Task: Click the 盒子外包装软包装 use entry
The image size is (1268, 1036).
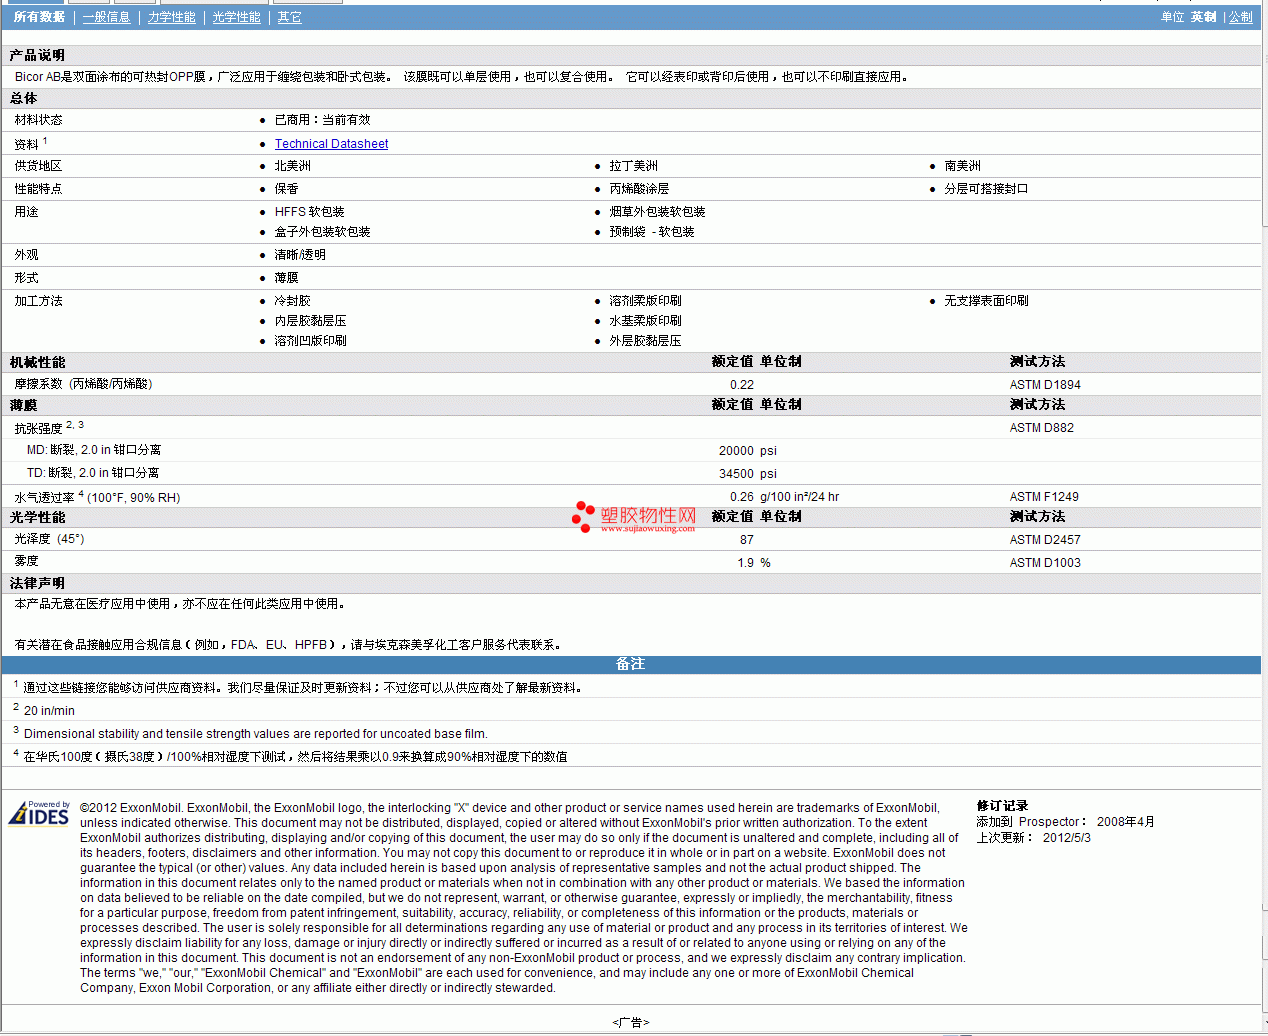Action: point(323,232)
